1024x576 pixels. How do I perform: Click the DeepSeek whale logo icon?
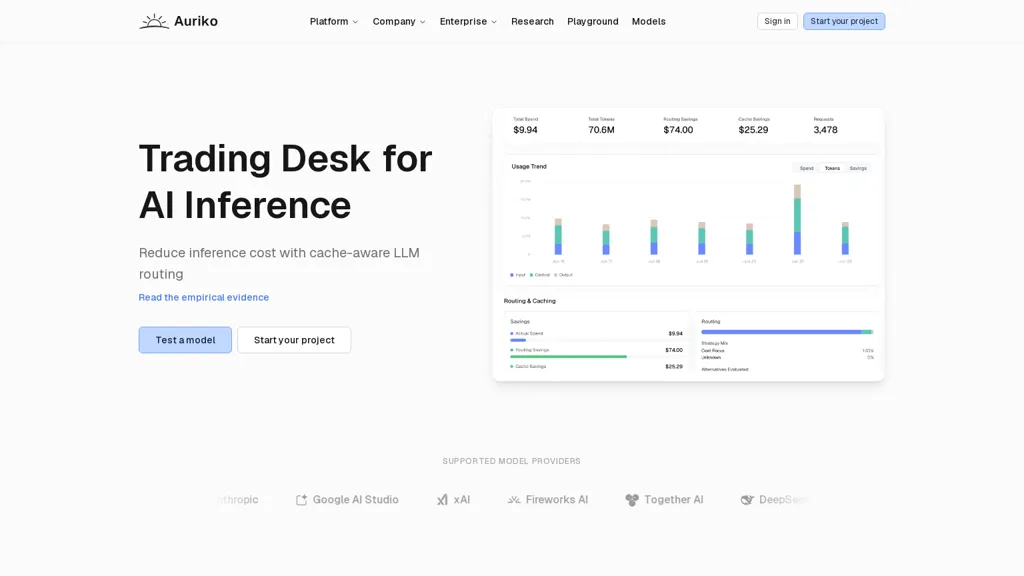[747, 500]
